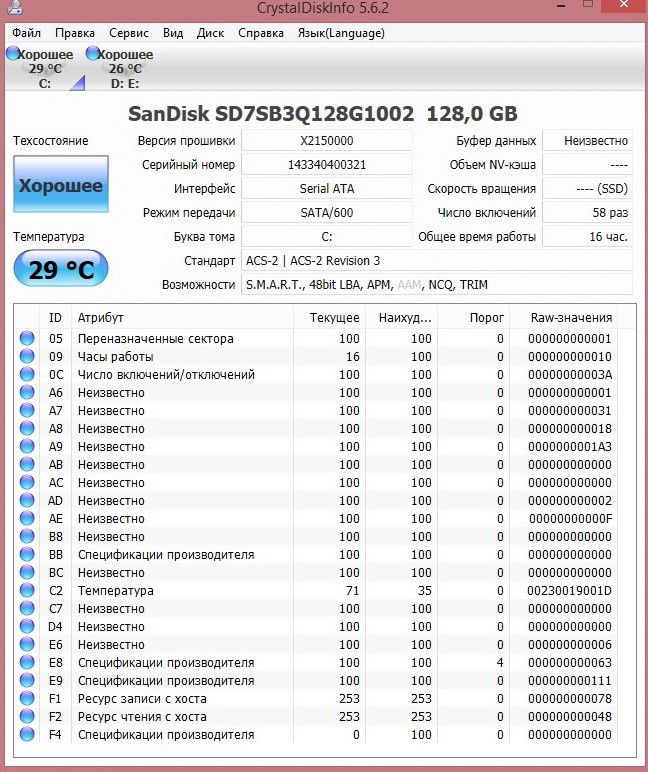Open the Справка menu

261,33
